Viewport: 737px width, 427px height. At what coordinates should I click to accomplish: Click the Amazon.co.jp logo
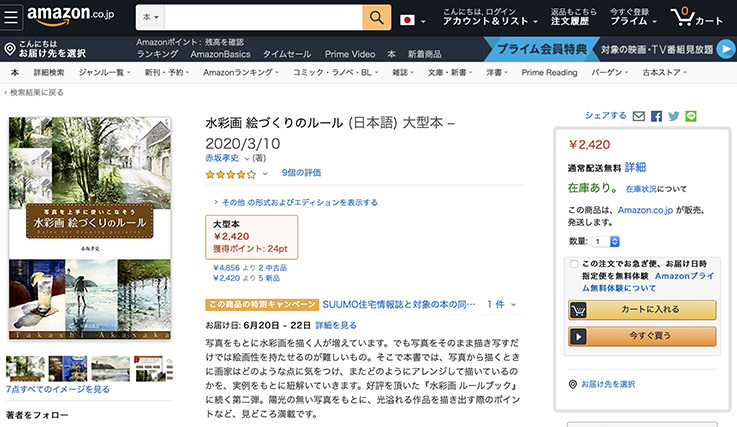[x=71, y=16]
